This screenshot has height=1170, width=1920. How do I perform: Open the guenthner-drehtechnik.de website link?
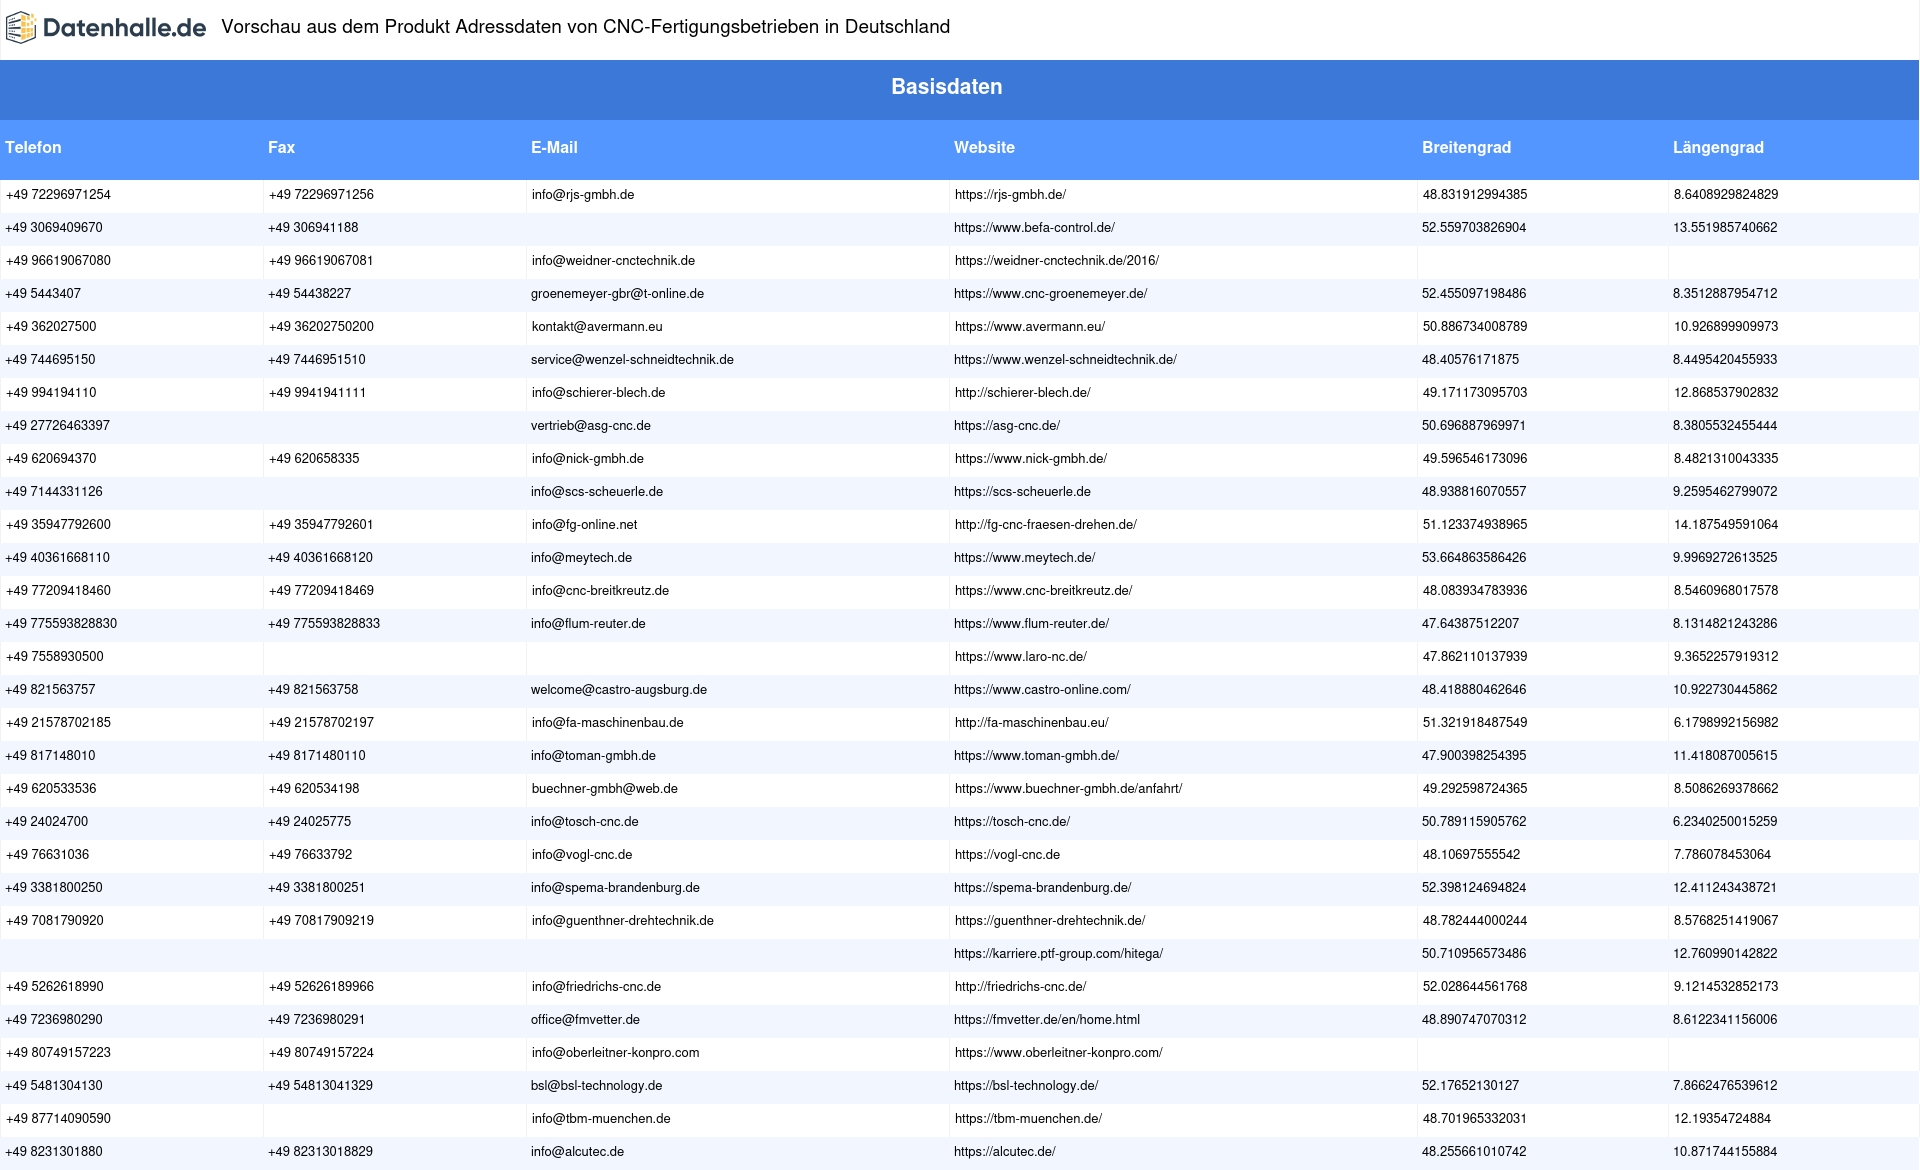pyautogui.click(x=1049, y=921)
